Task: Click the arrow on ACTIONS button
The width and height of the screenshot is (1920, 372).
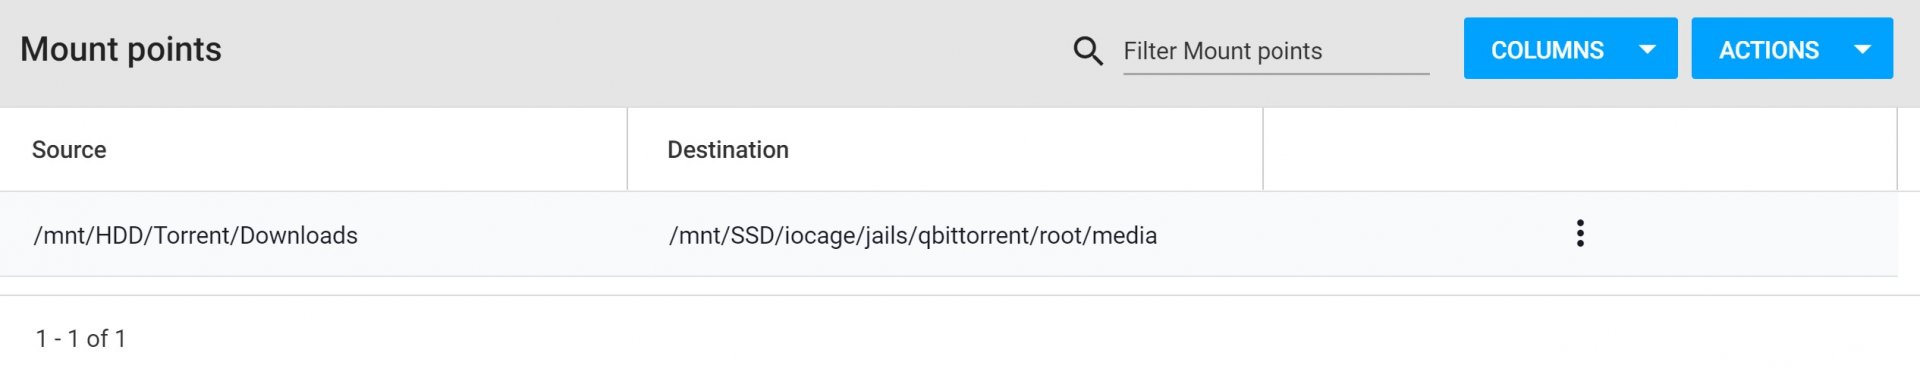Action: pos(1862,49)
